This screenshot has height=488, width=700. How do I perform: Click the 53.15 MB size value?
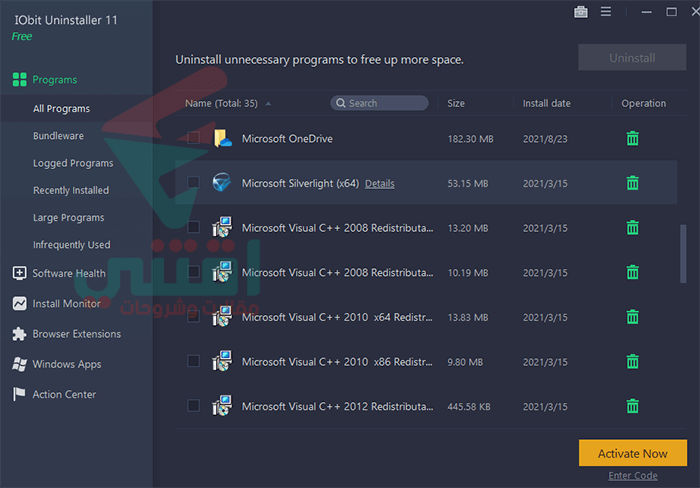click(x=468, y=184)
